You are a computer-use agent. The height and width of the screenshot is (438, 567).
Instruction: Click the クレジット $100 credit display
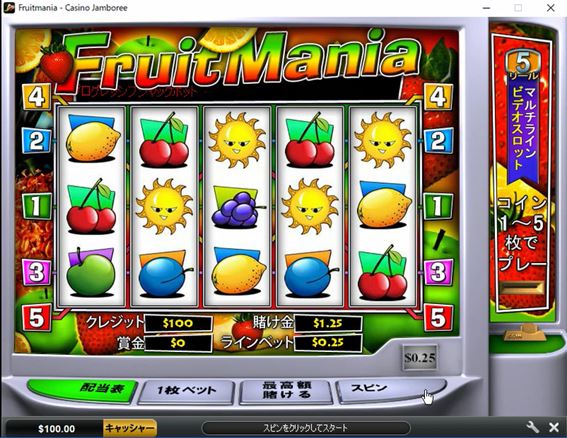[178, 323]
